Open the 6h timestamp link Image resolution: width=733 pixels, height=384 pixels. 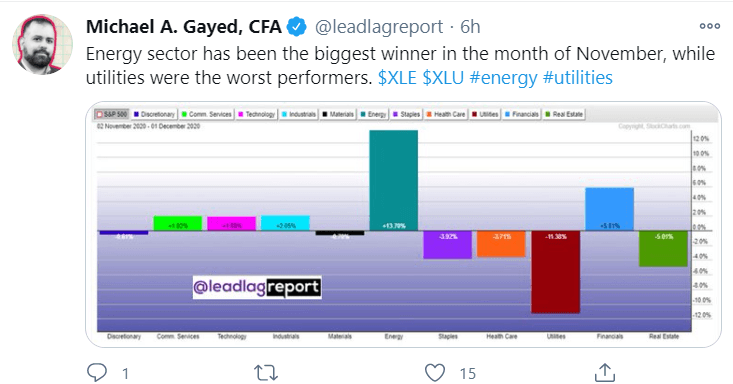pyautogui.click(x=470, y=27)
